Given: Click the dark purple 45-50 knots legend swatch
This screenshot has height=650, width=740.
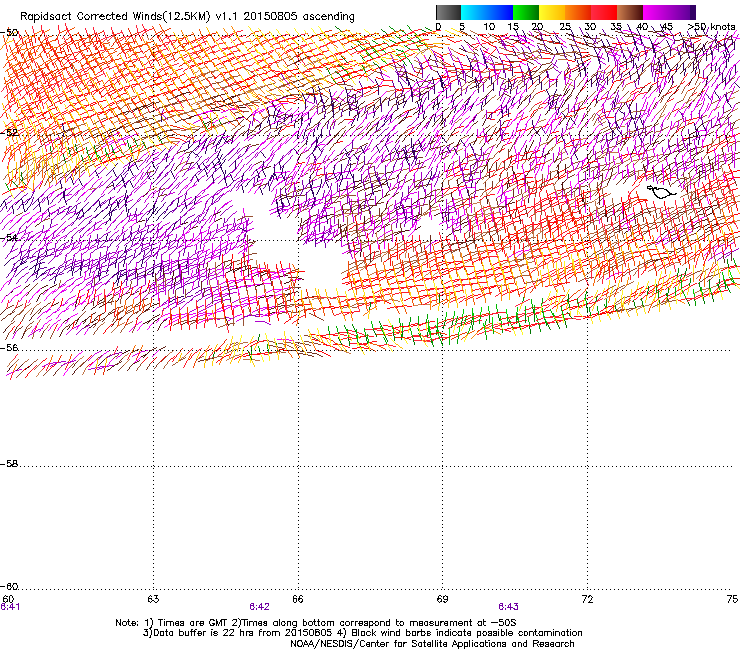Looking at the screenshot, I should click(x=682, y=12).
